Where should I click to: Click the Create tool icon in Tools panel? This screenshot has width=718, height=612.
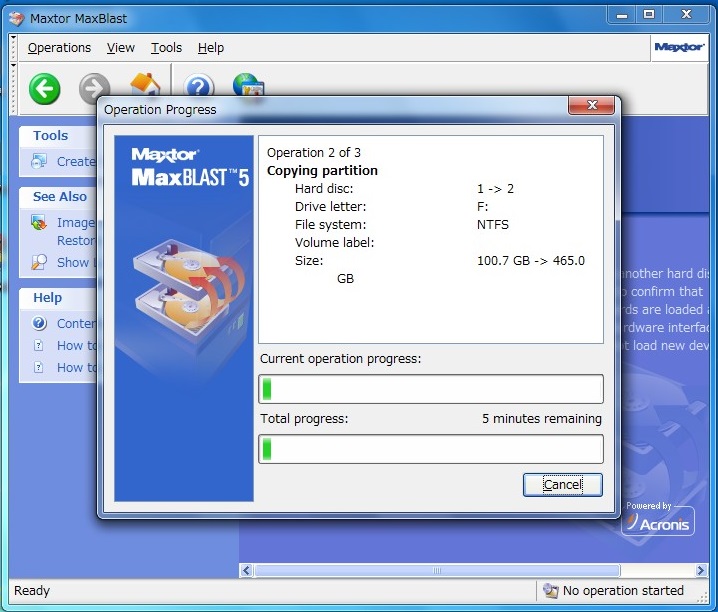[x=39, y=162]
